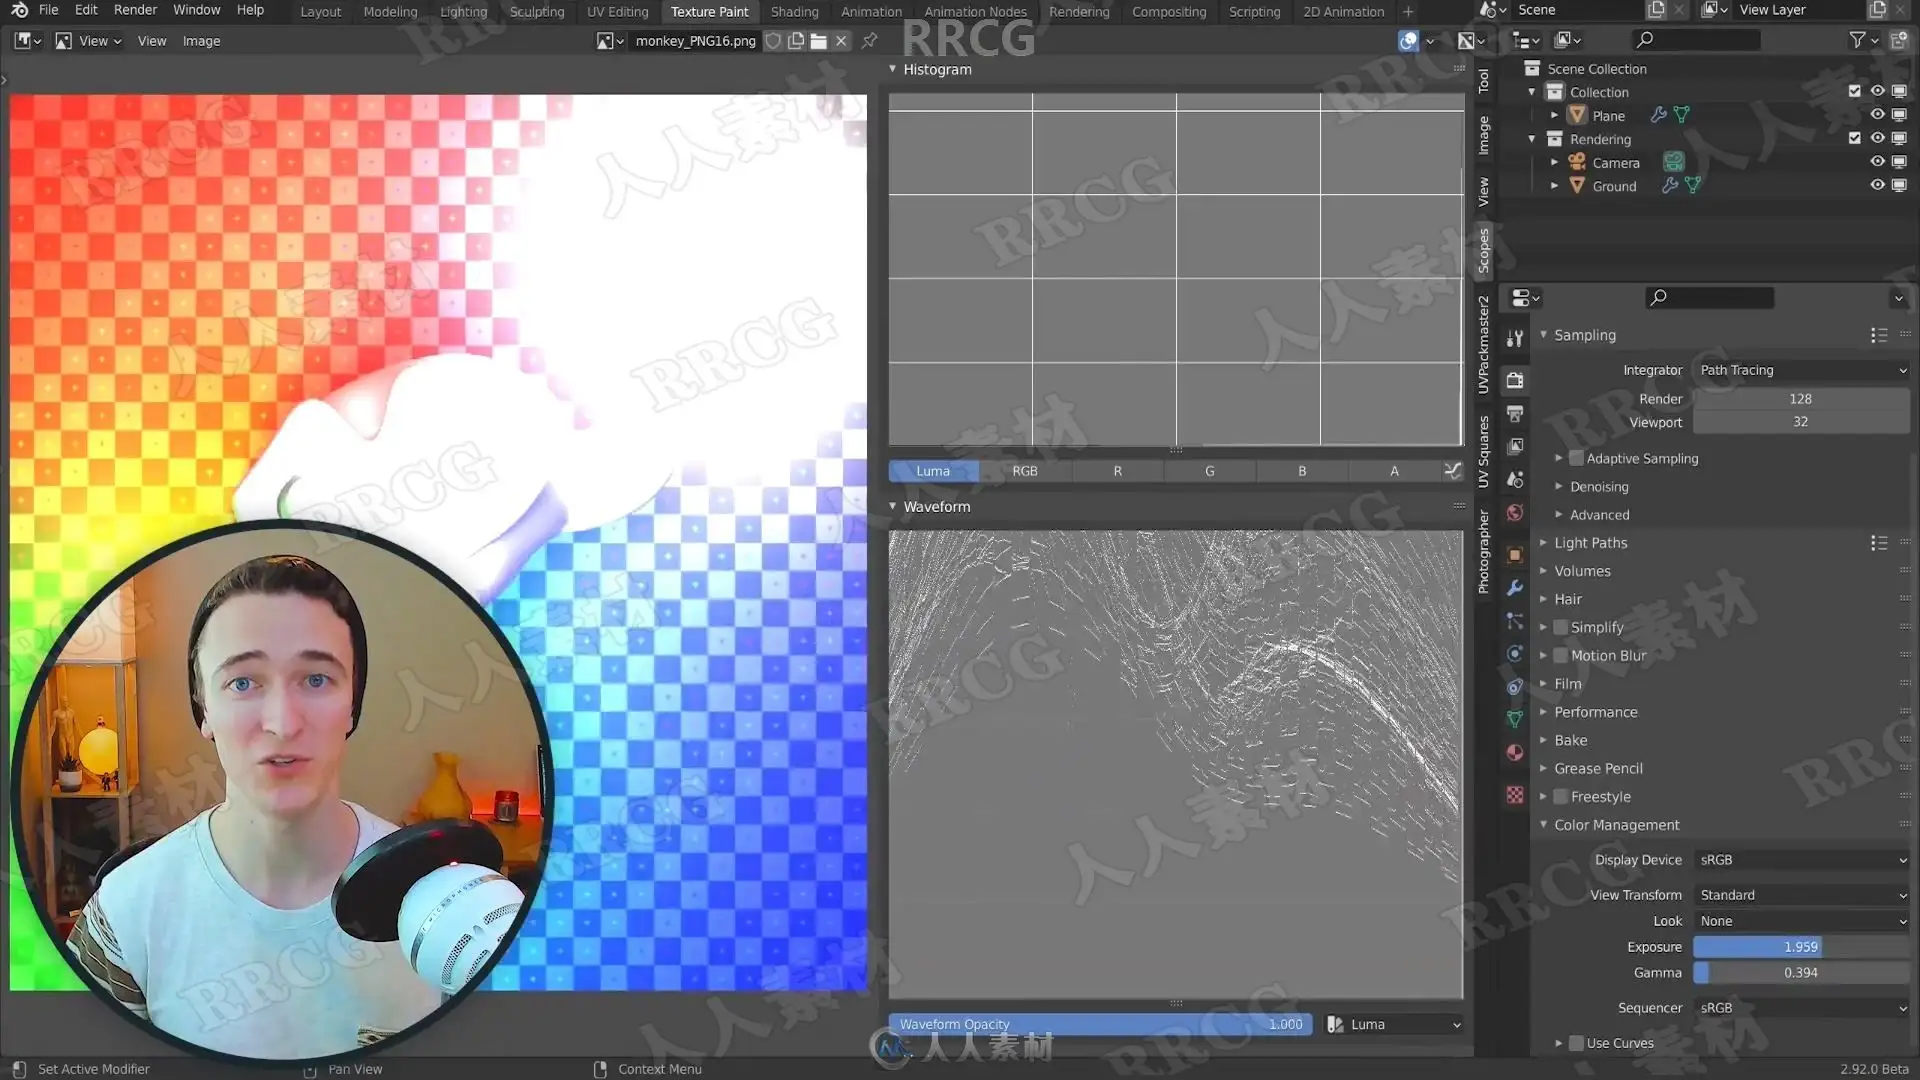Open the Physics properties tab
The image size is (1920, 1080).
pyautogui.click(x=1515, y=654)
